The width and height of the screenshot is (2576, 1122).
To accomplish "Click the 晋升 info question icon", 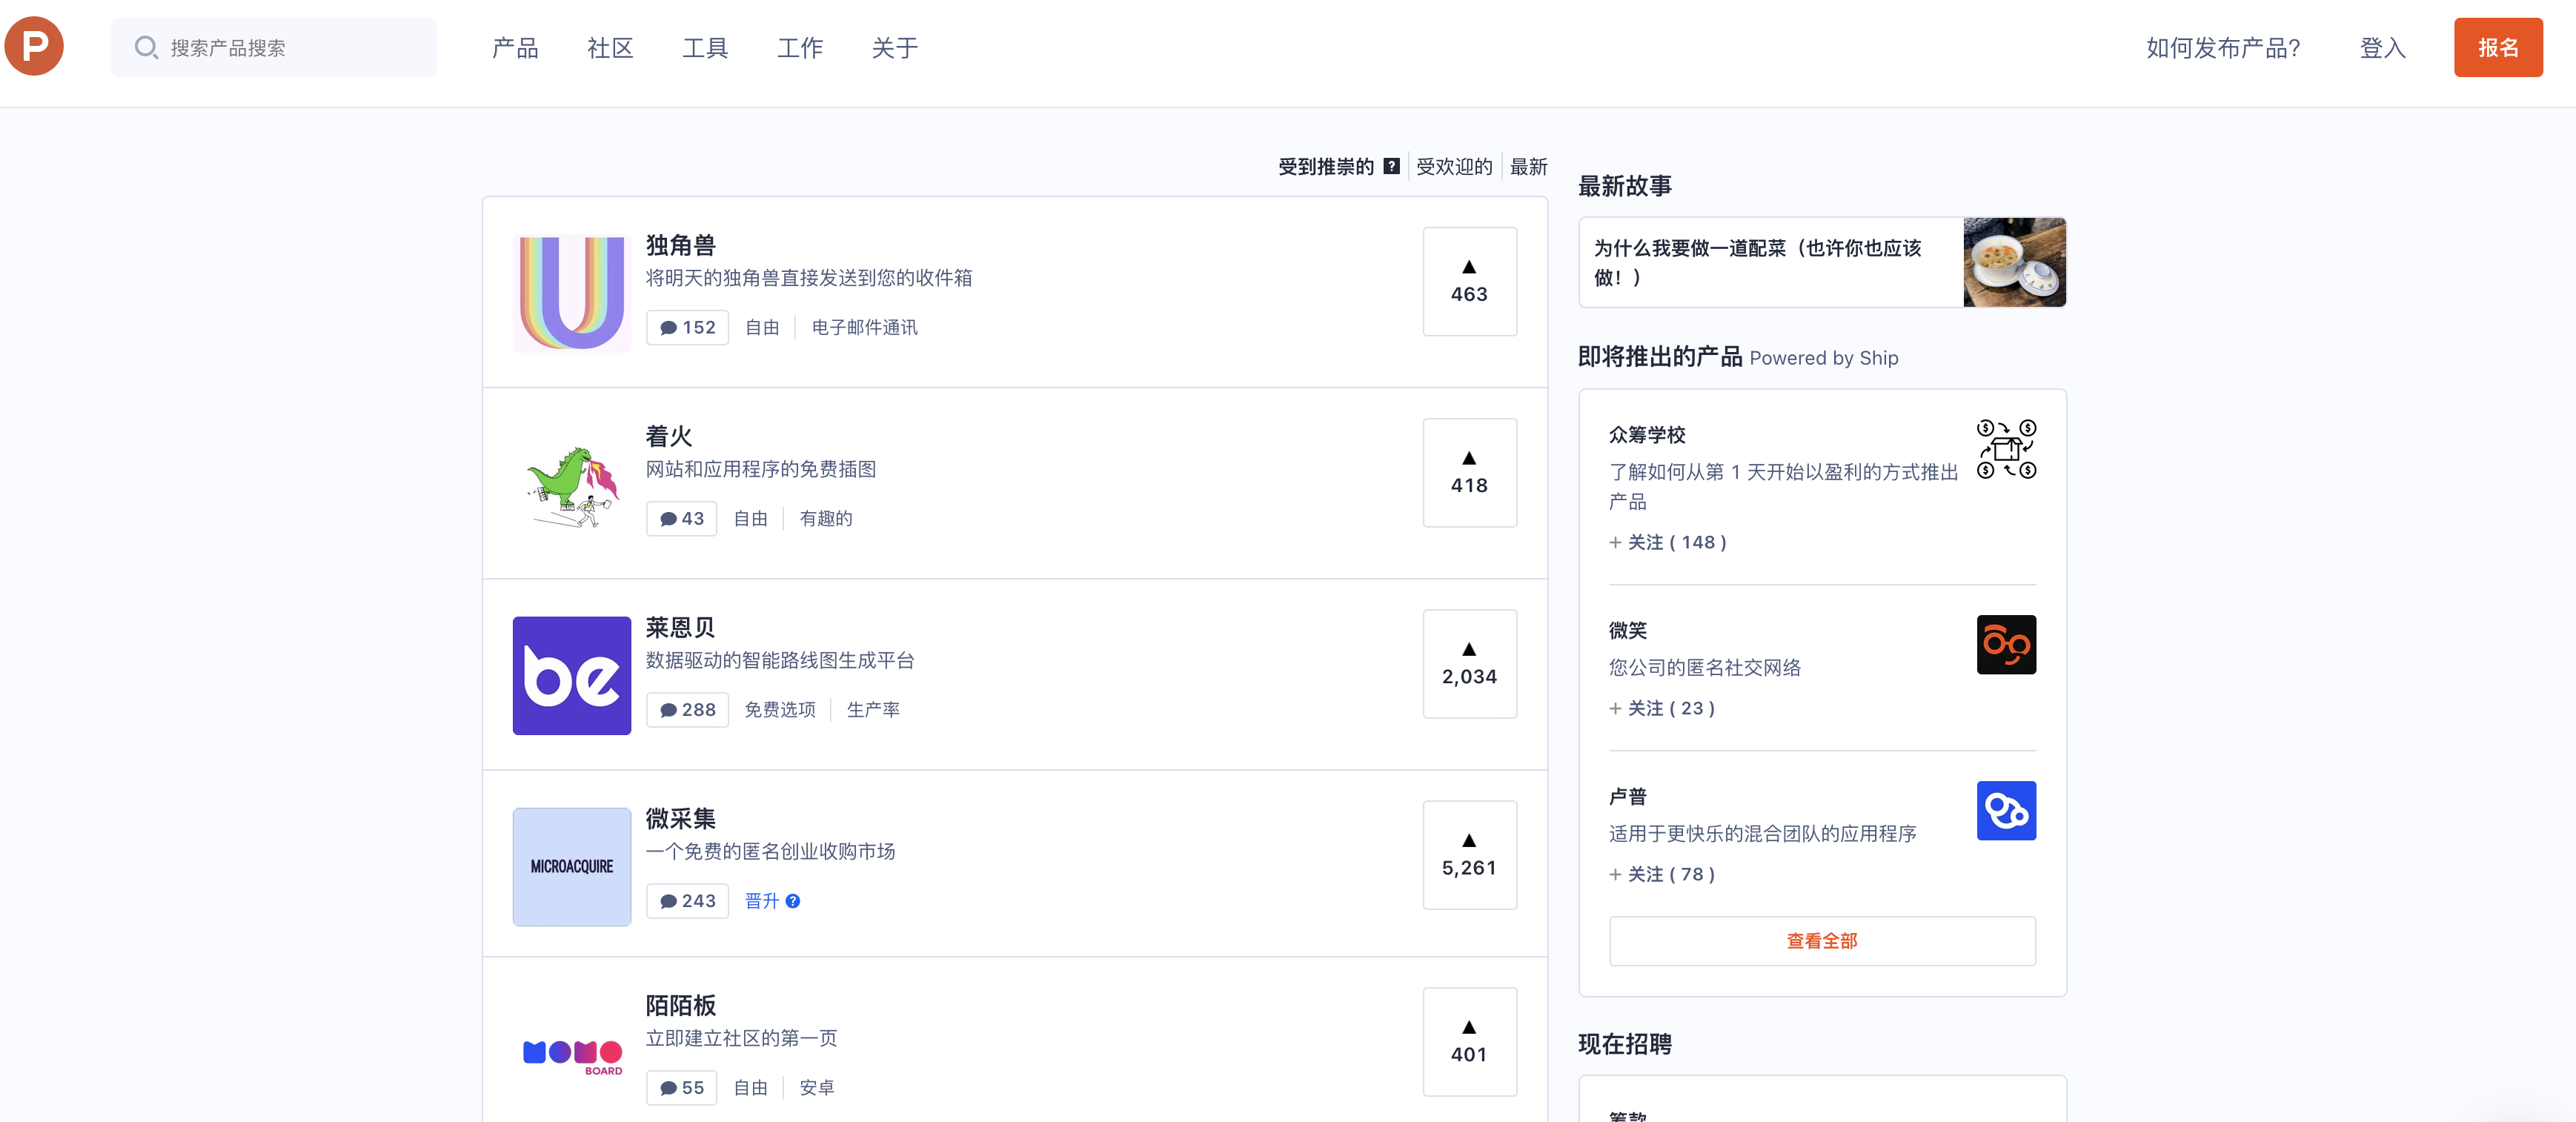I will pyautogui.click(x=793, y=901).
